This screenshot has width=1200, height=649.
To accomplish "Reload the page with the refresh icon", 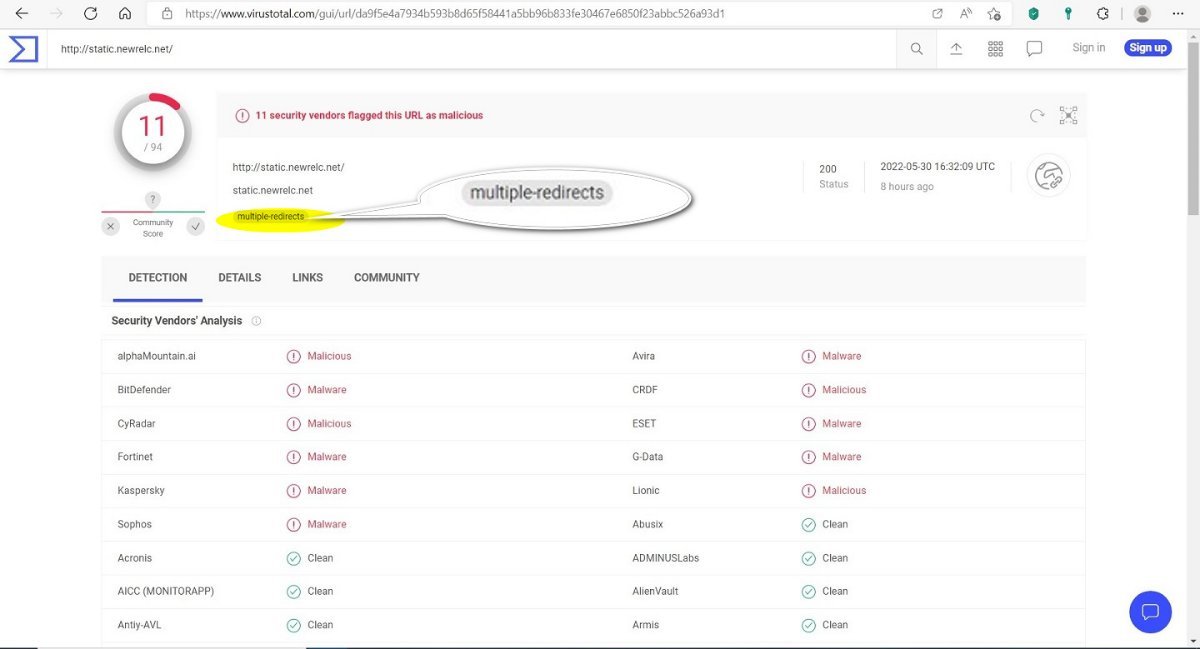I will pyautogui.click(x=91, y=14).
